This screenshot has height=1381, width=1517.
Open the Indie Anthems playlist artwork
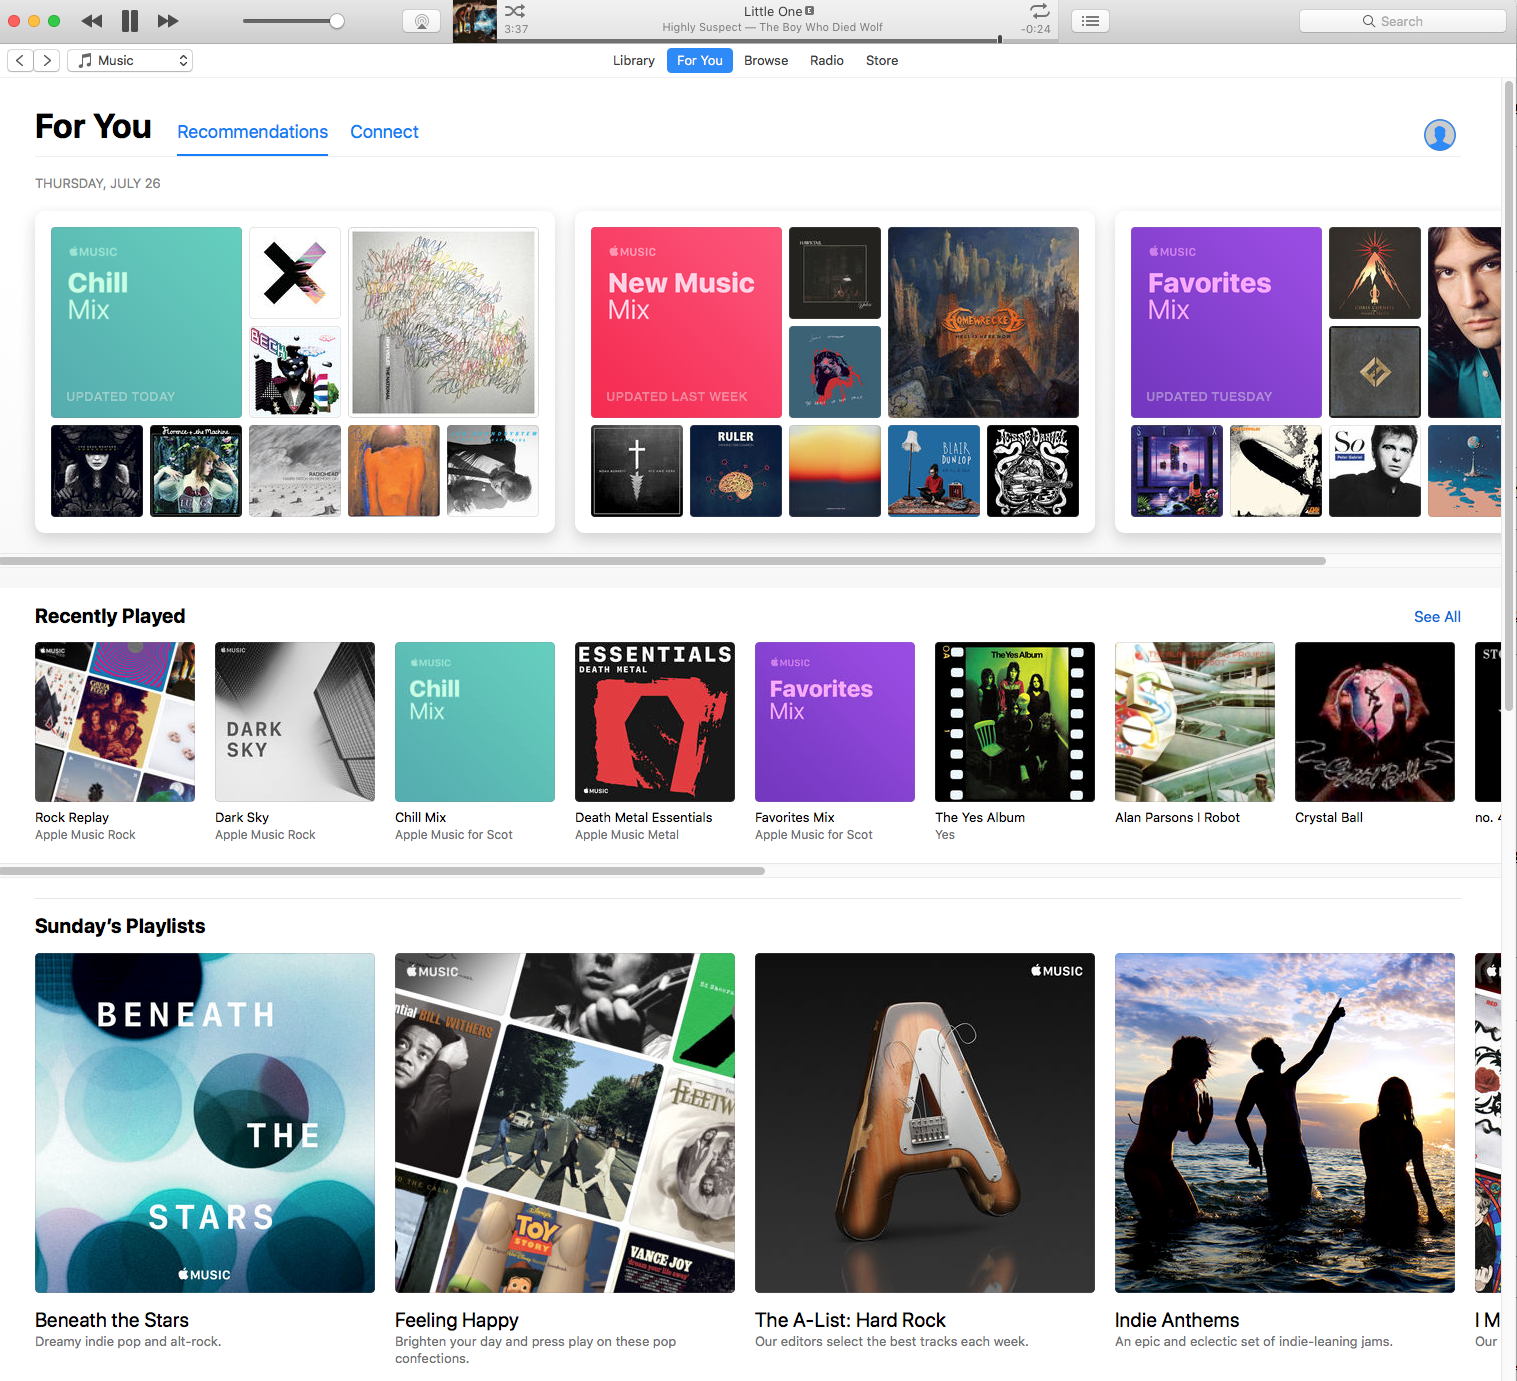pyautogui.click(x=1285, y=1123)
